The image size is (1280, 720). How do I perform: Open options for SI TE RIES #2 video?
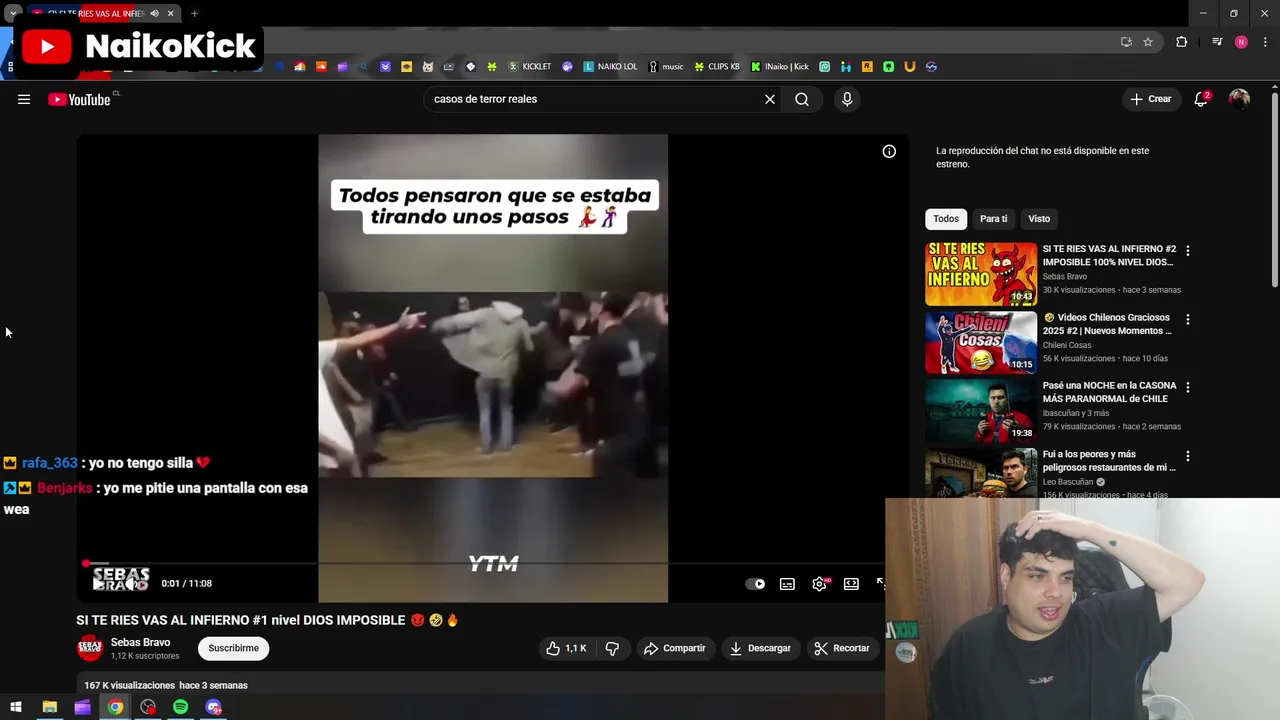[1188, 251]
